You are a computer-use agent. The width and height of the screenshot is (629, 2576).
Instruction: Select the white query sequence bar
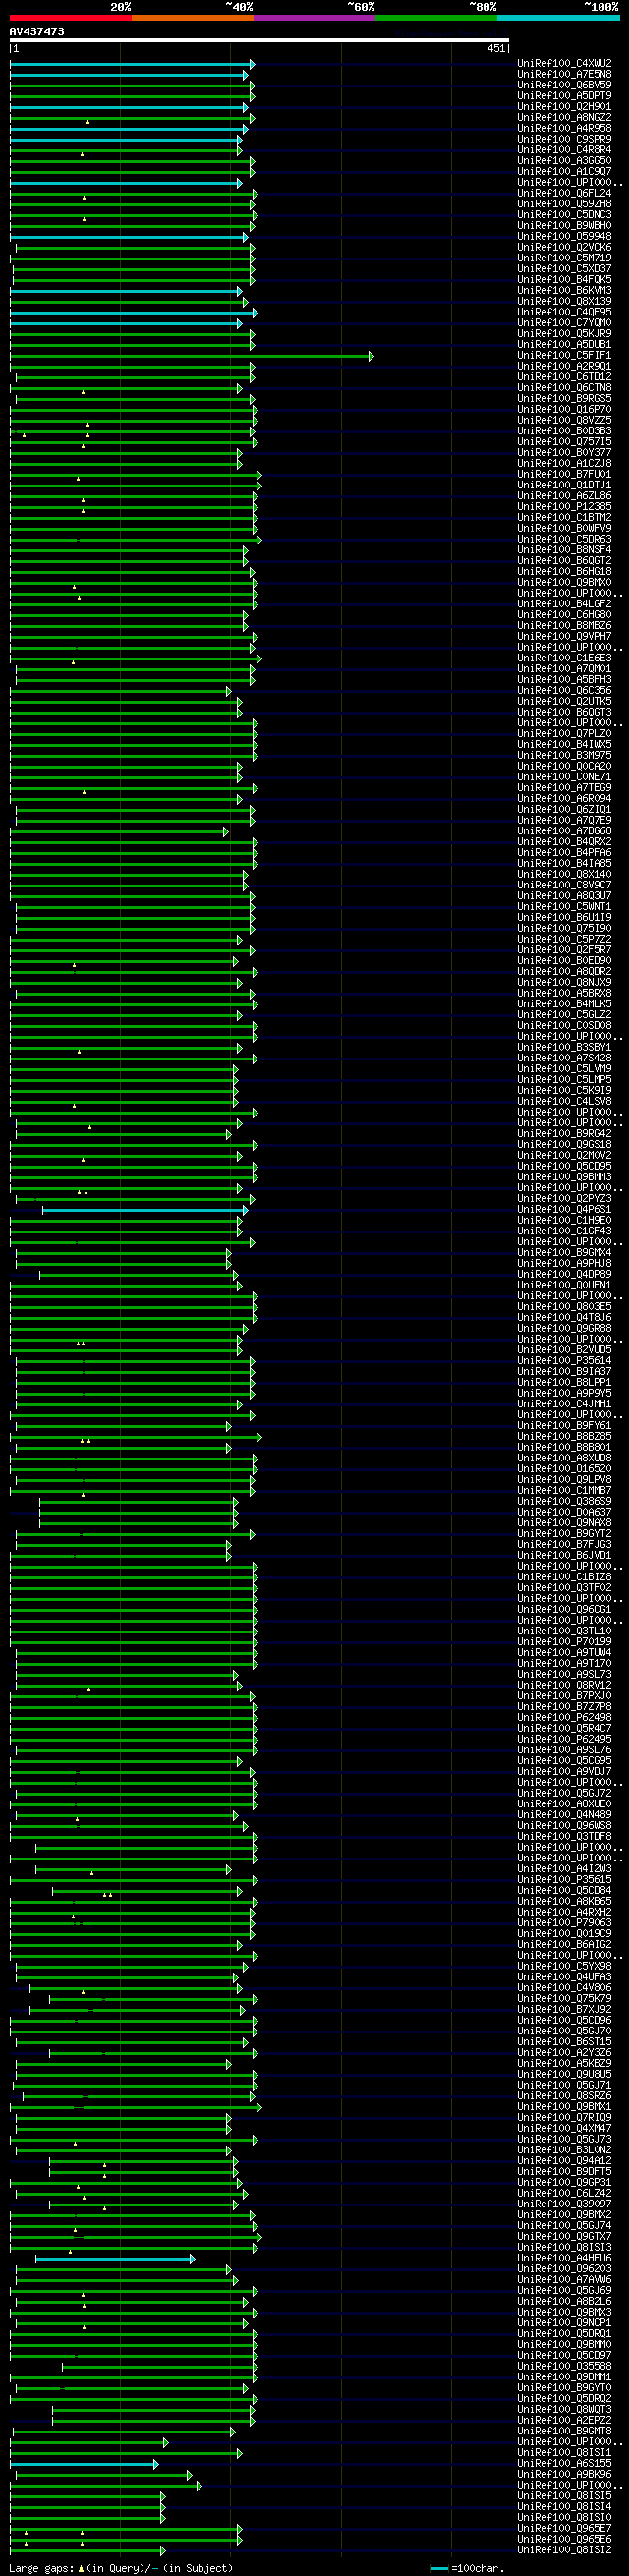tap(259, 41)
